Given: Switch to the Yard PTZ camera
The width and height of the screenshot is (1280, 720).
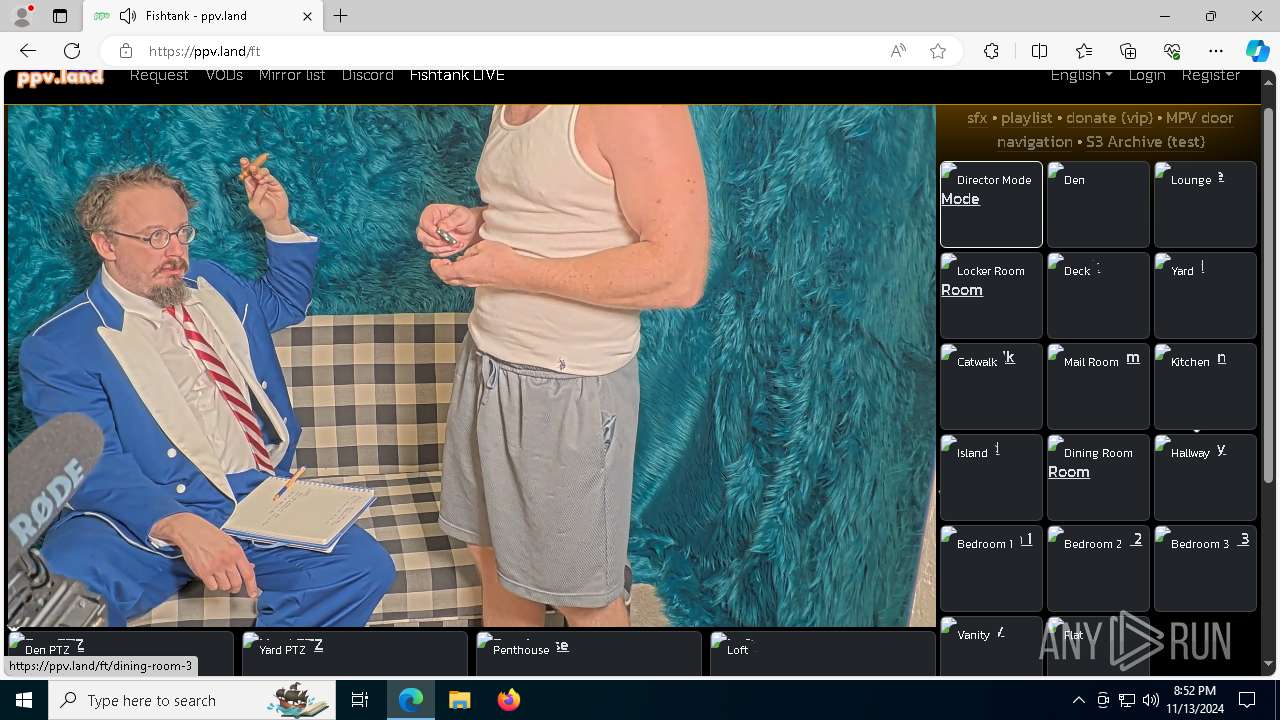Looking at the screenshot, I should pyautogui.click(x=354, y=652).
